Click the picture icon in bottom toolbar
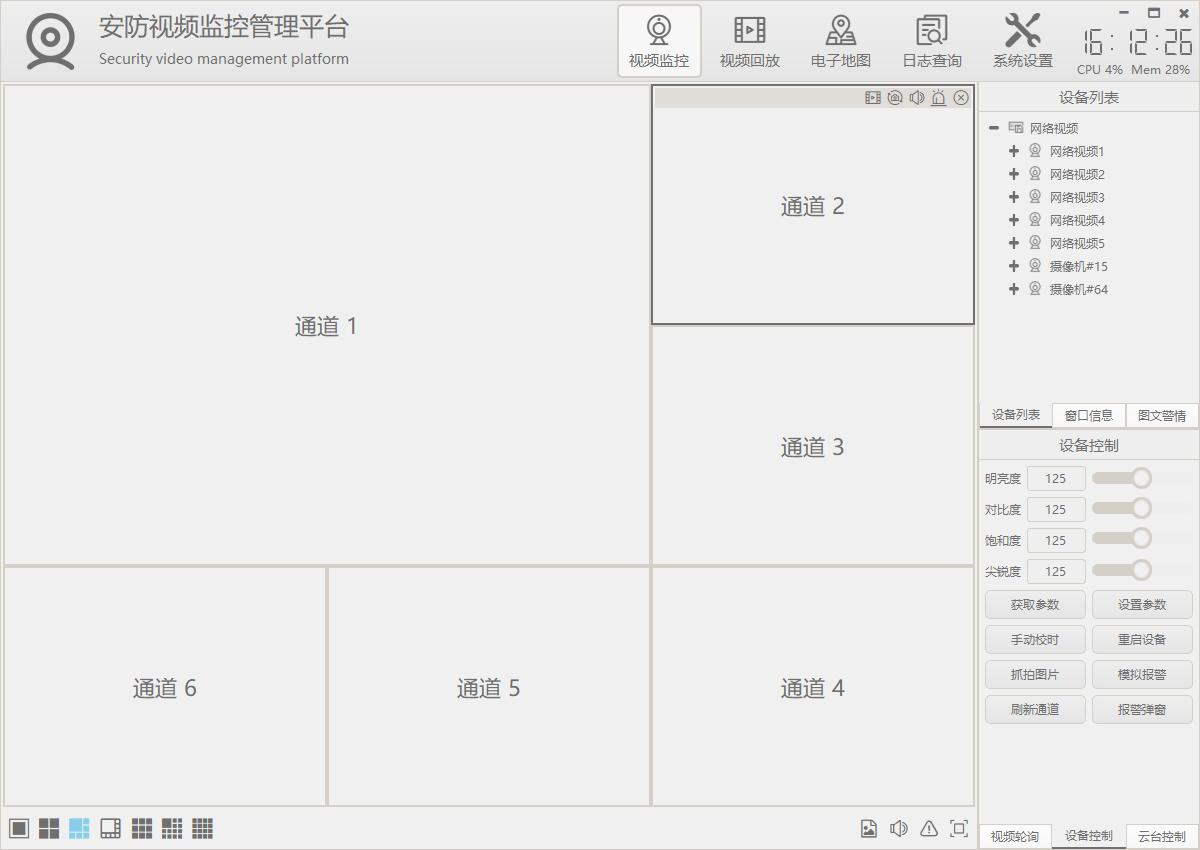The height and width of the screenshot is (850, 1200). pos(869,828)
